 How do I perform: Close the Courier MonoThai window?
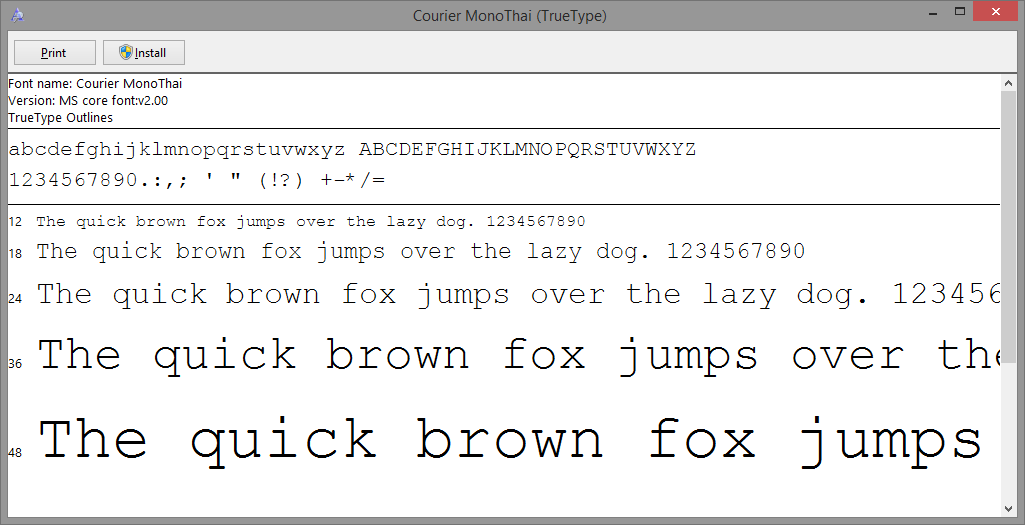coord(996,12)
